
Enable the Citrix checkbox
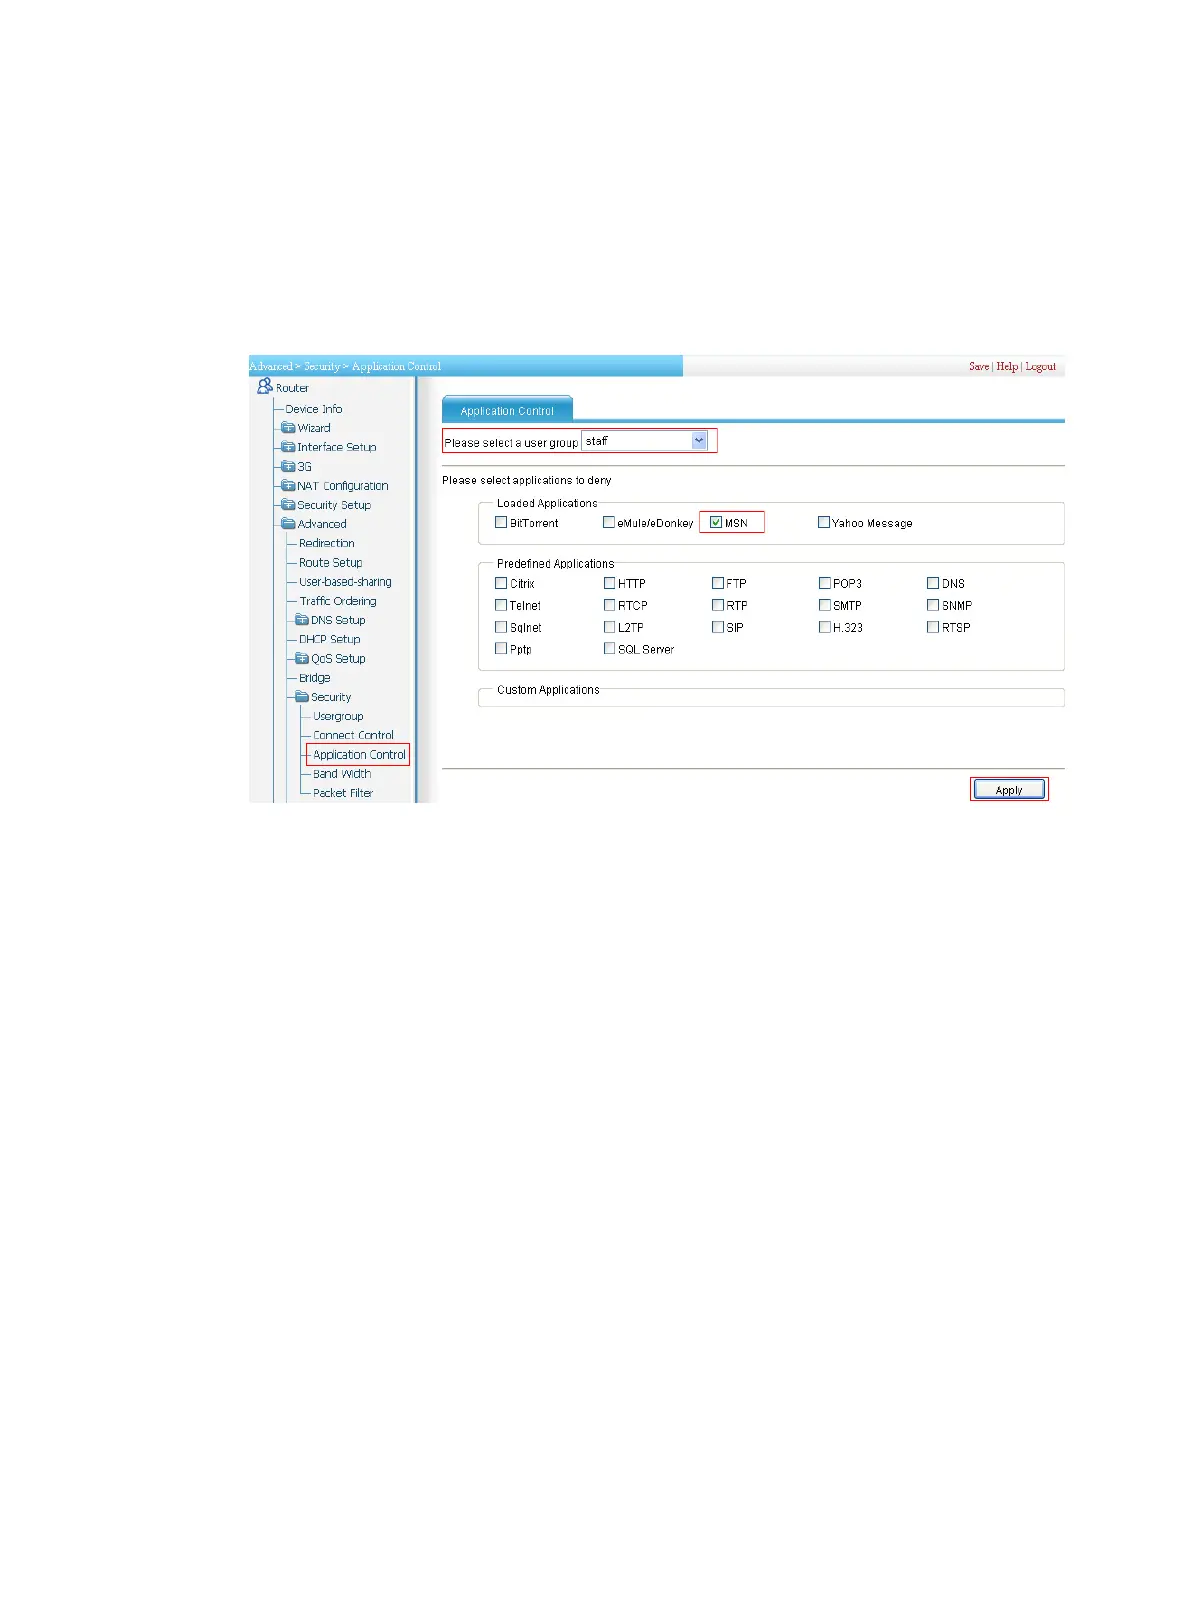(x=501, y=583)
